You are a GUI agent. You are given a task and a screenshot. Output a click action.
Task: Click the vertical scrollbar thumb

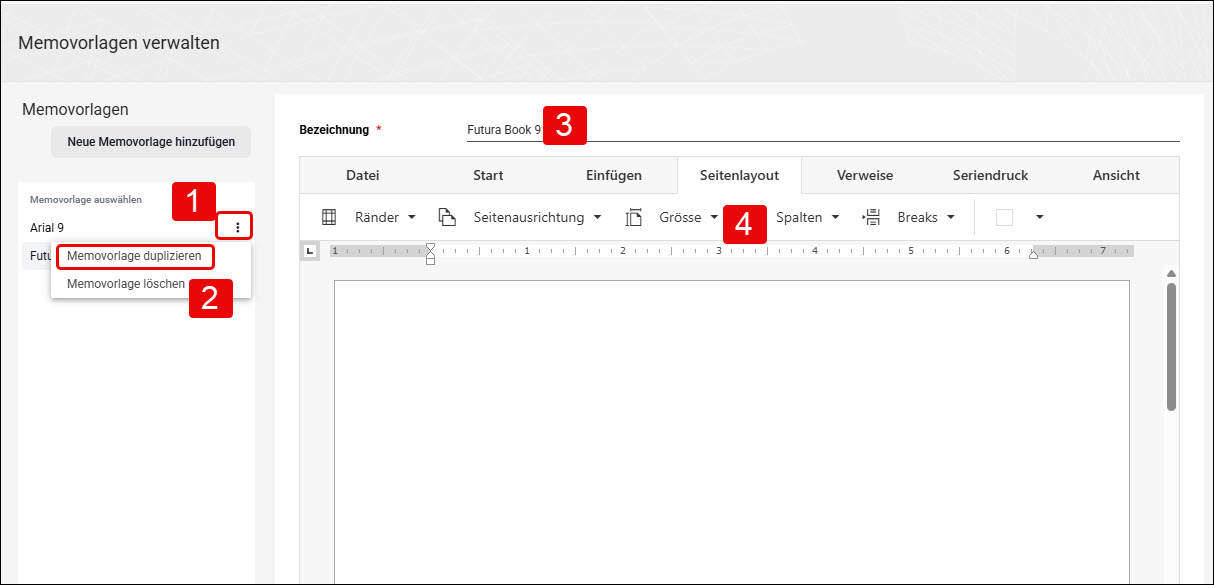coord(1171,346)
